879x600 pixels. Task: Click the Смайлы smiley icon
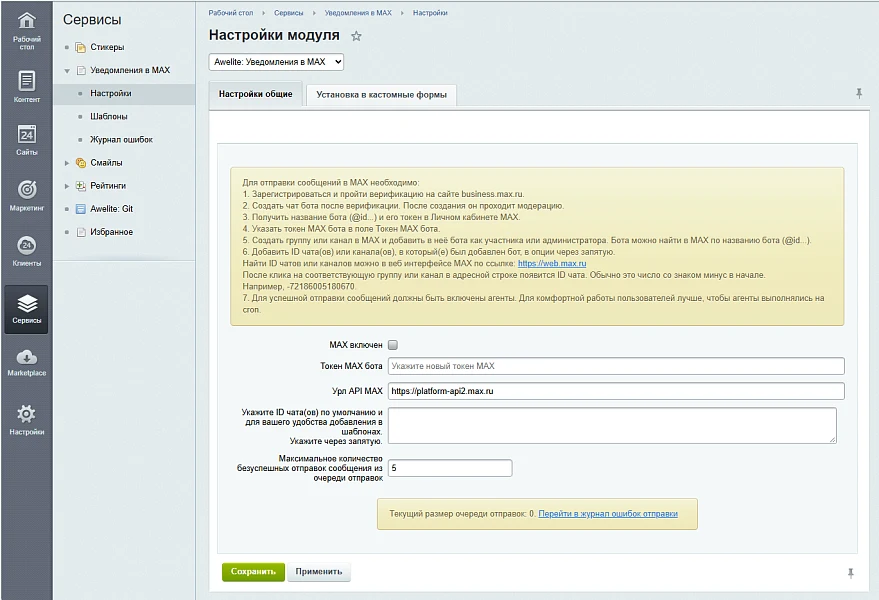[81, 163]
